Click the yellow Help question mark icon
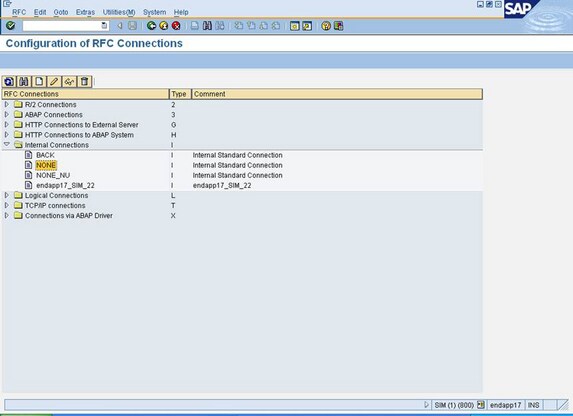The height and width of the screenshot is (416, 573). pos(326,26)
